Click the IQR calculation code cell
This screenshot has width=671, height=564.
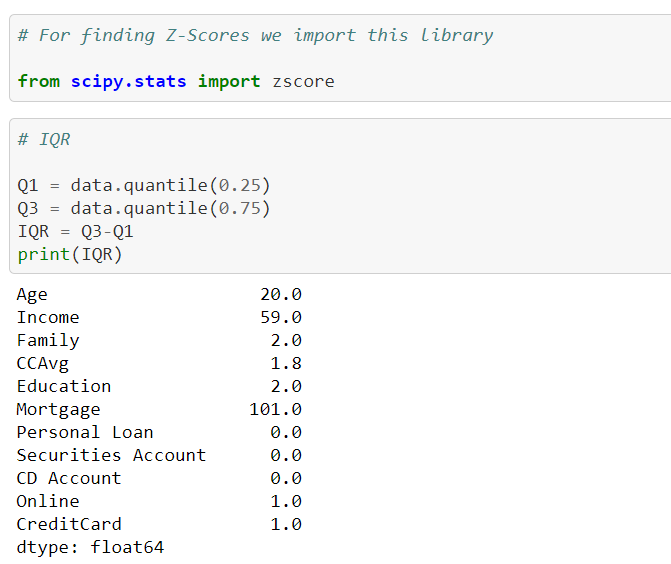(340, 196)
